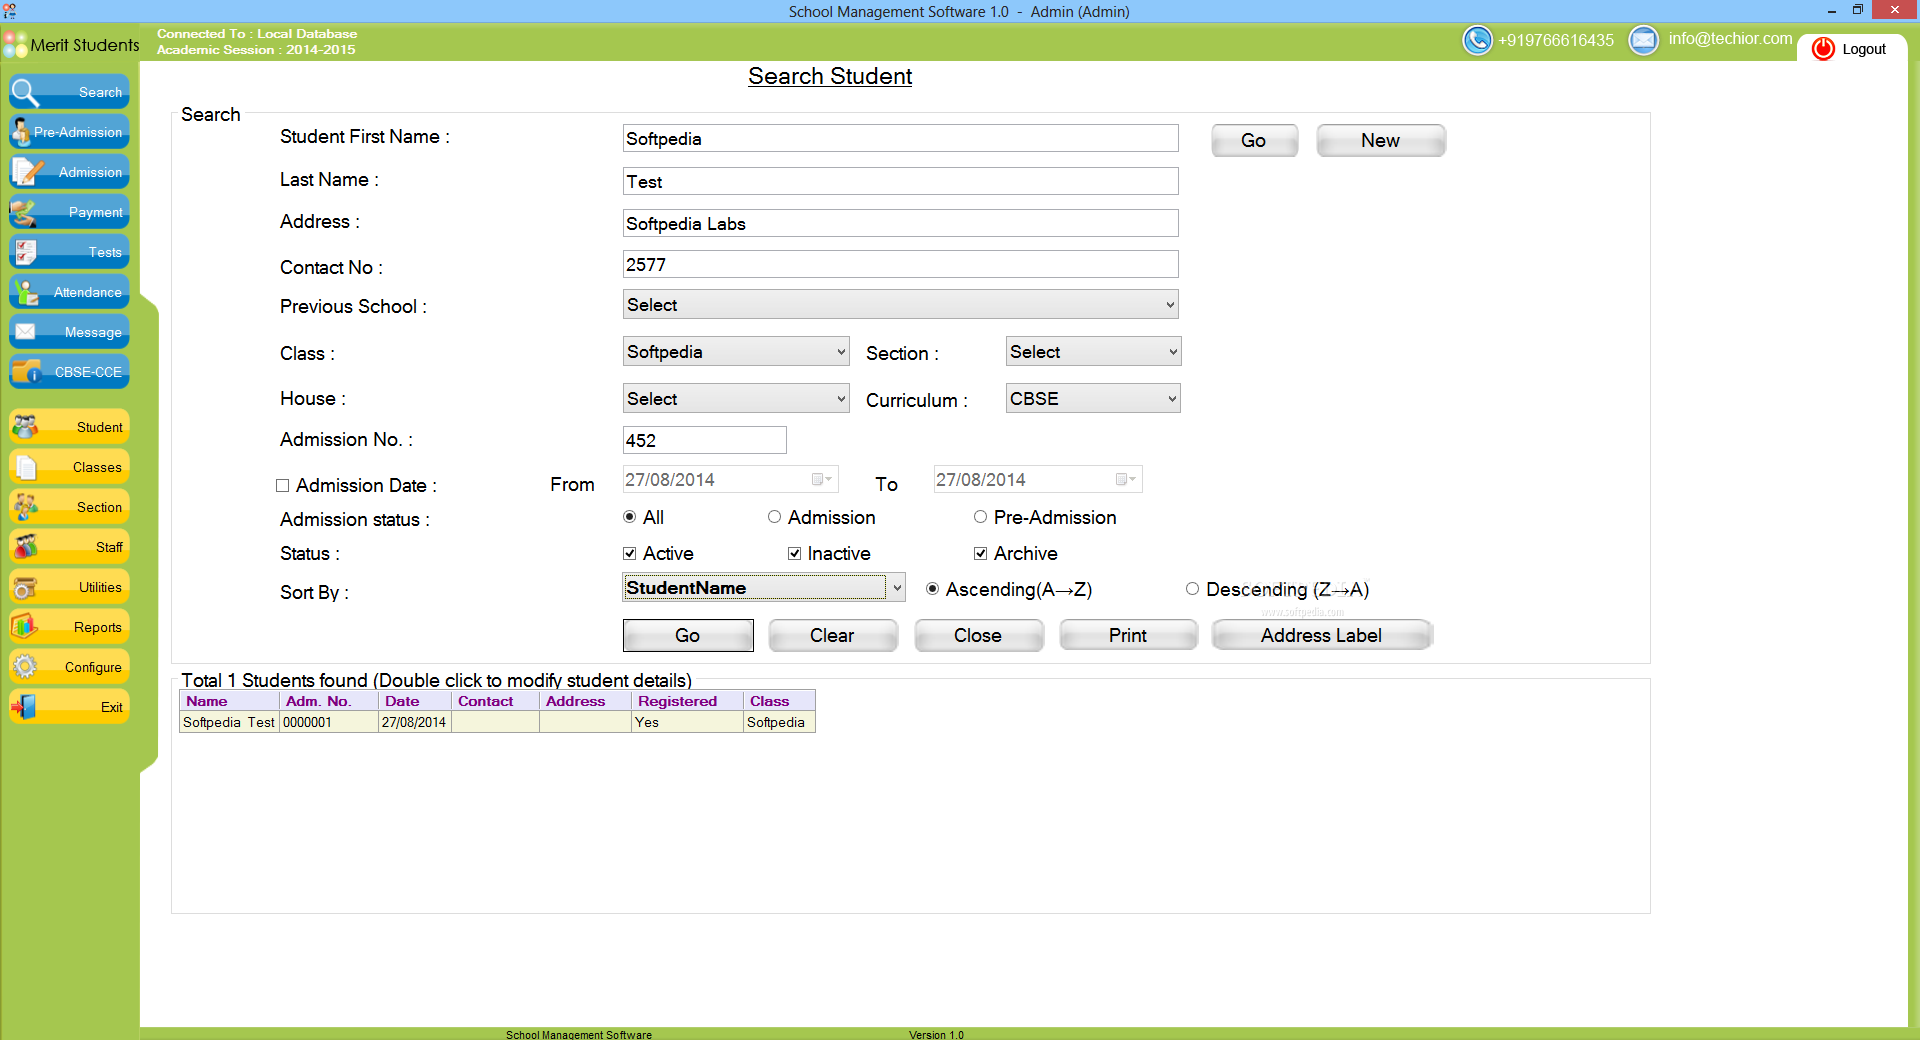Expand the Section dropdown

point(1093,352)
